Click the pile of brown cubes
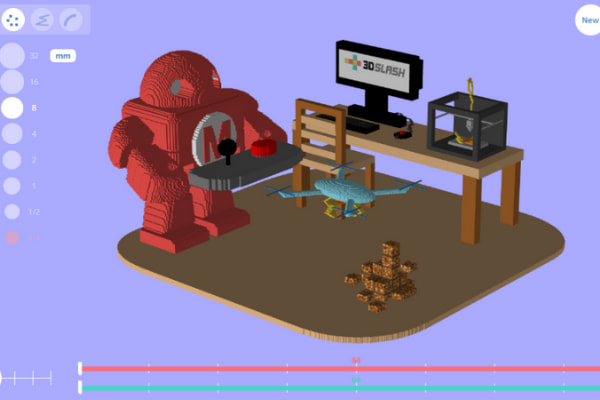The image size is (600, 400). pos(383,276)
